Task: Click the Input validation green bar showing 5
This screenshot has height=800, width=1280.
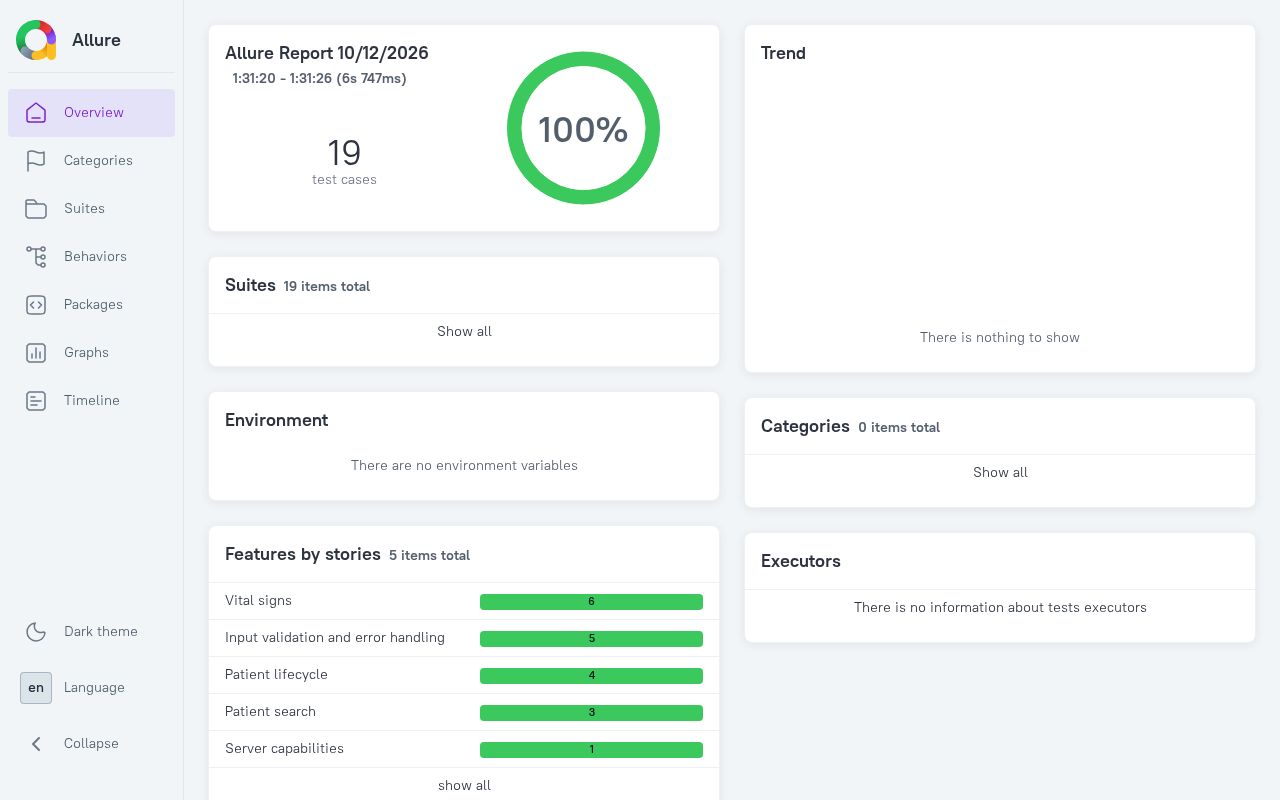Action: 591,639
